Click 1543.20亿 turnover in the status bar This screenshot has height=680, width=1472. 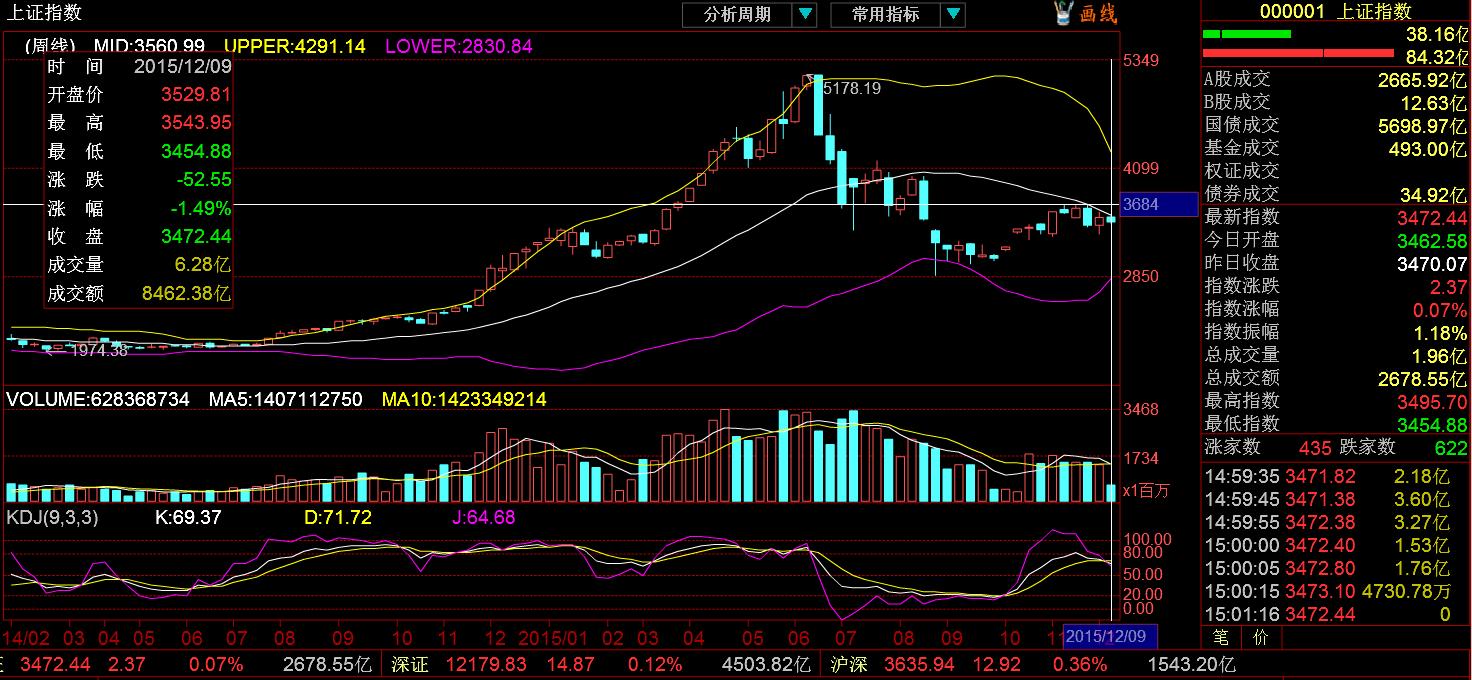pos(1191,664)
